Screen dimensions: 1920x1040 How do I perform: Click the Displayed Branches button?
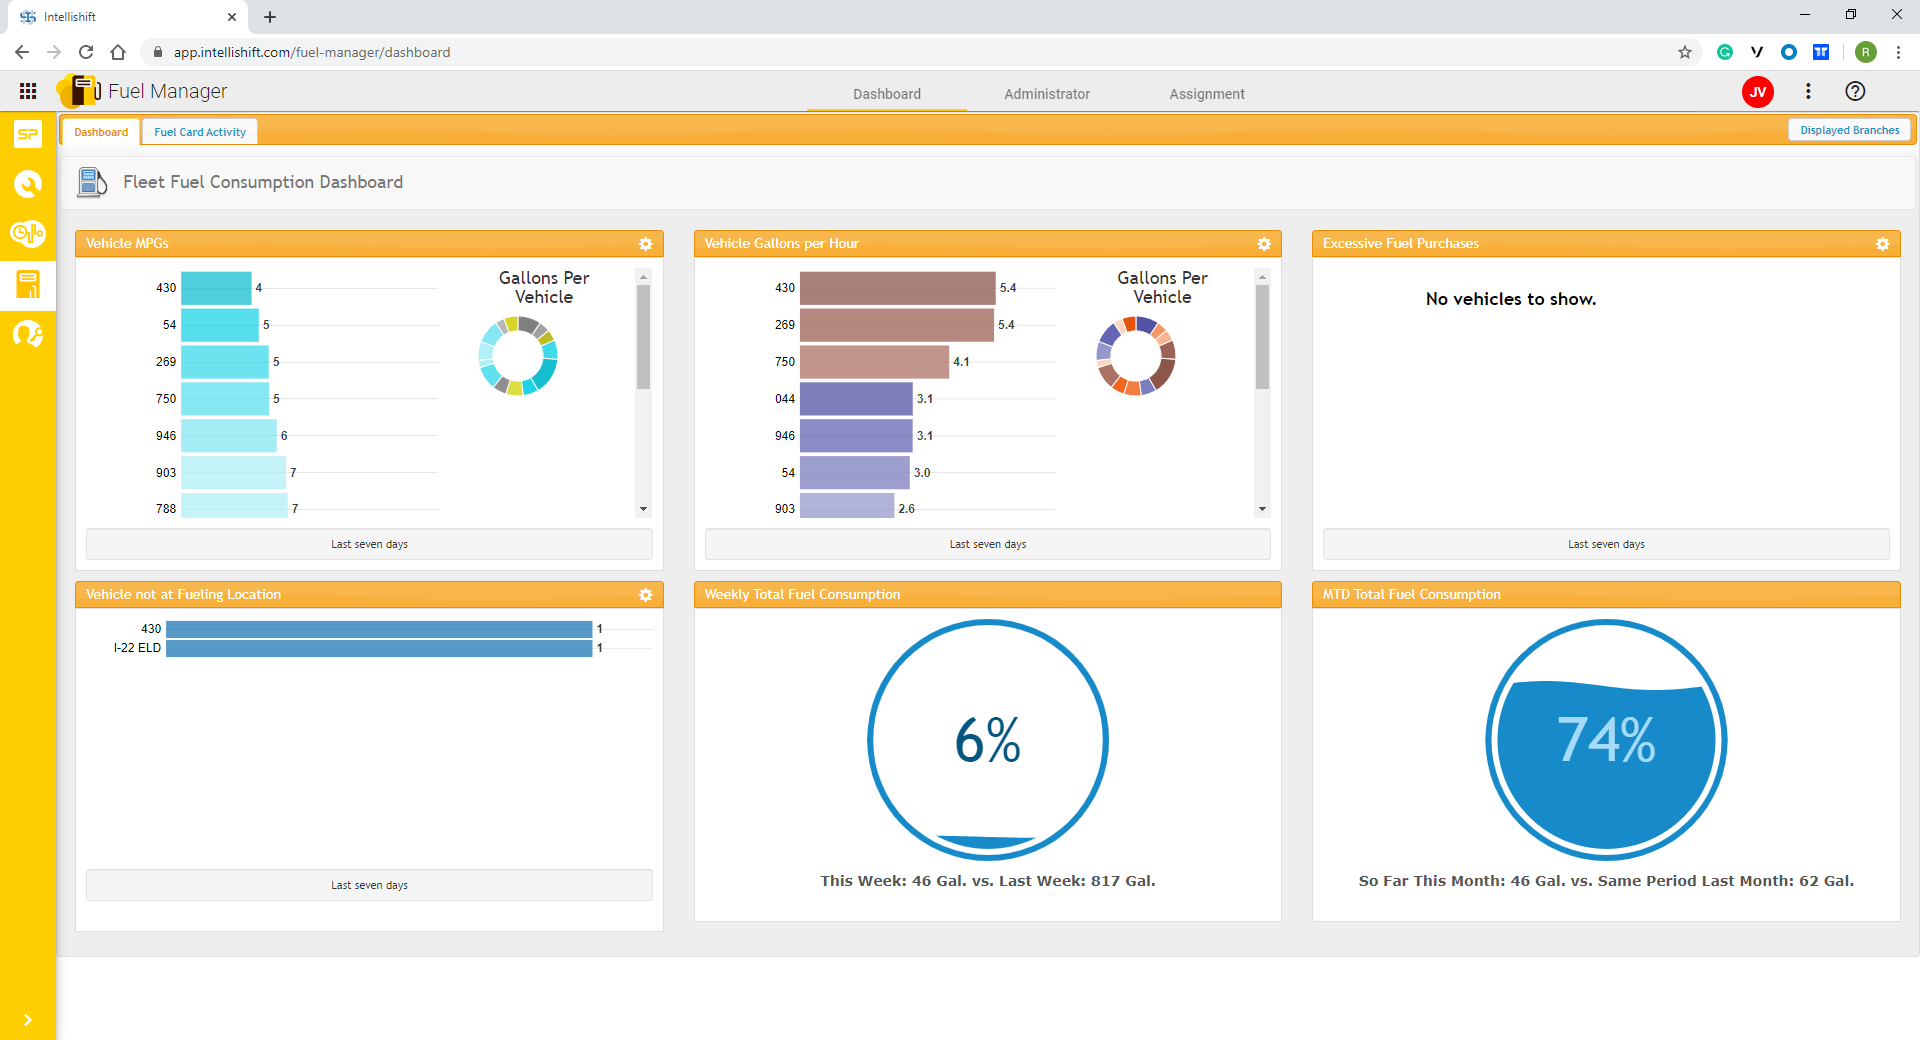[x=1849, y=130]
